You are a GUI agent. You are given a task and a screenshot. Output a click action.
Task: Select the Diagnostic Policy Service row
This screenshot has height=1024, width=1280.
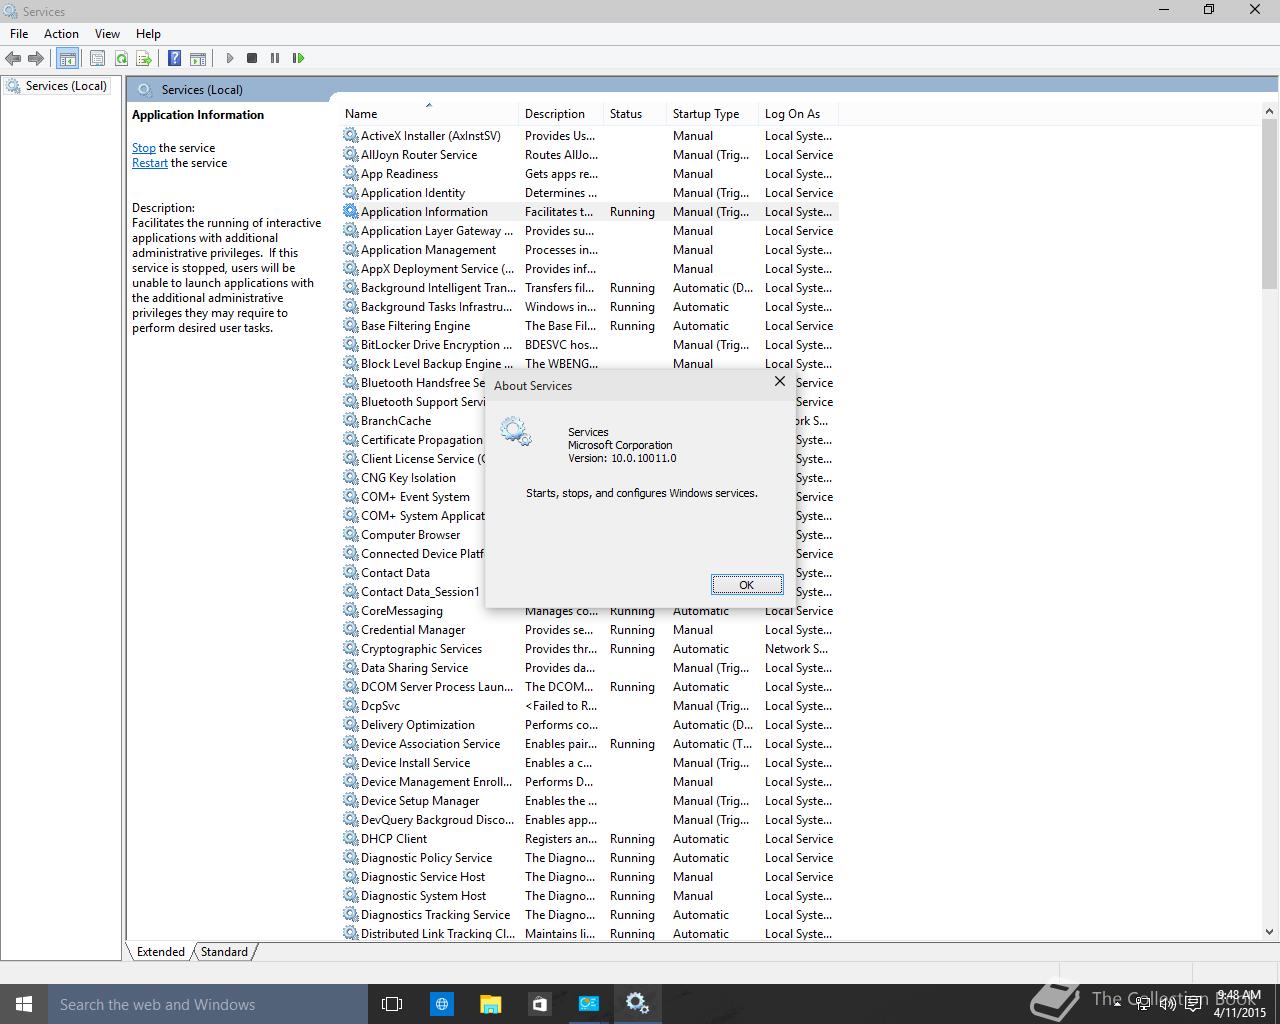click(589, 858)
